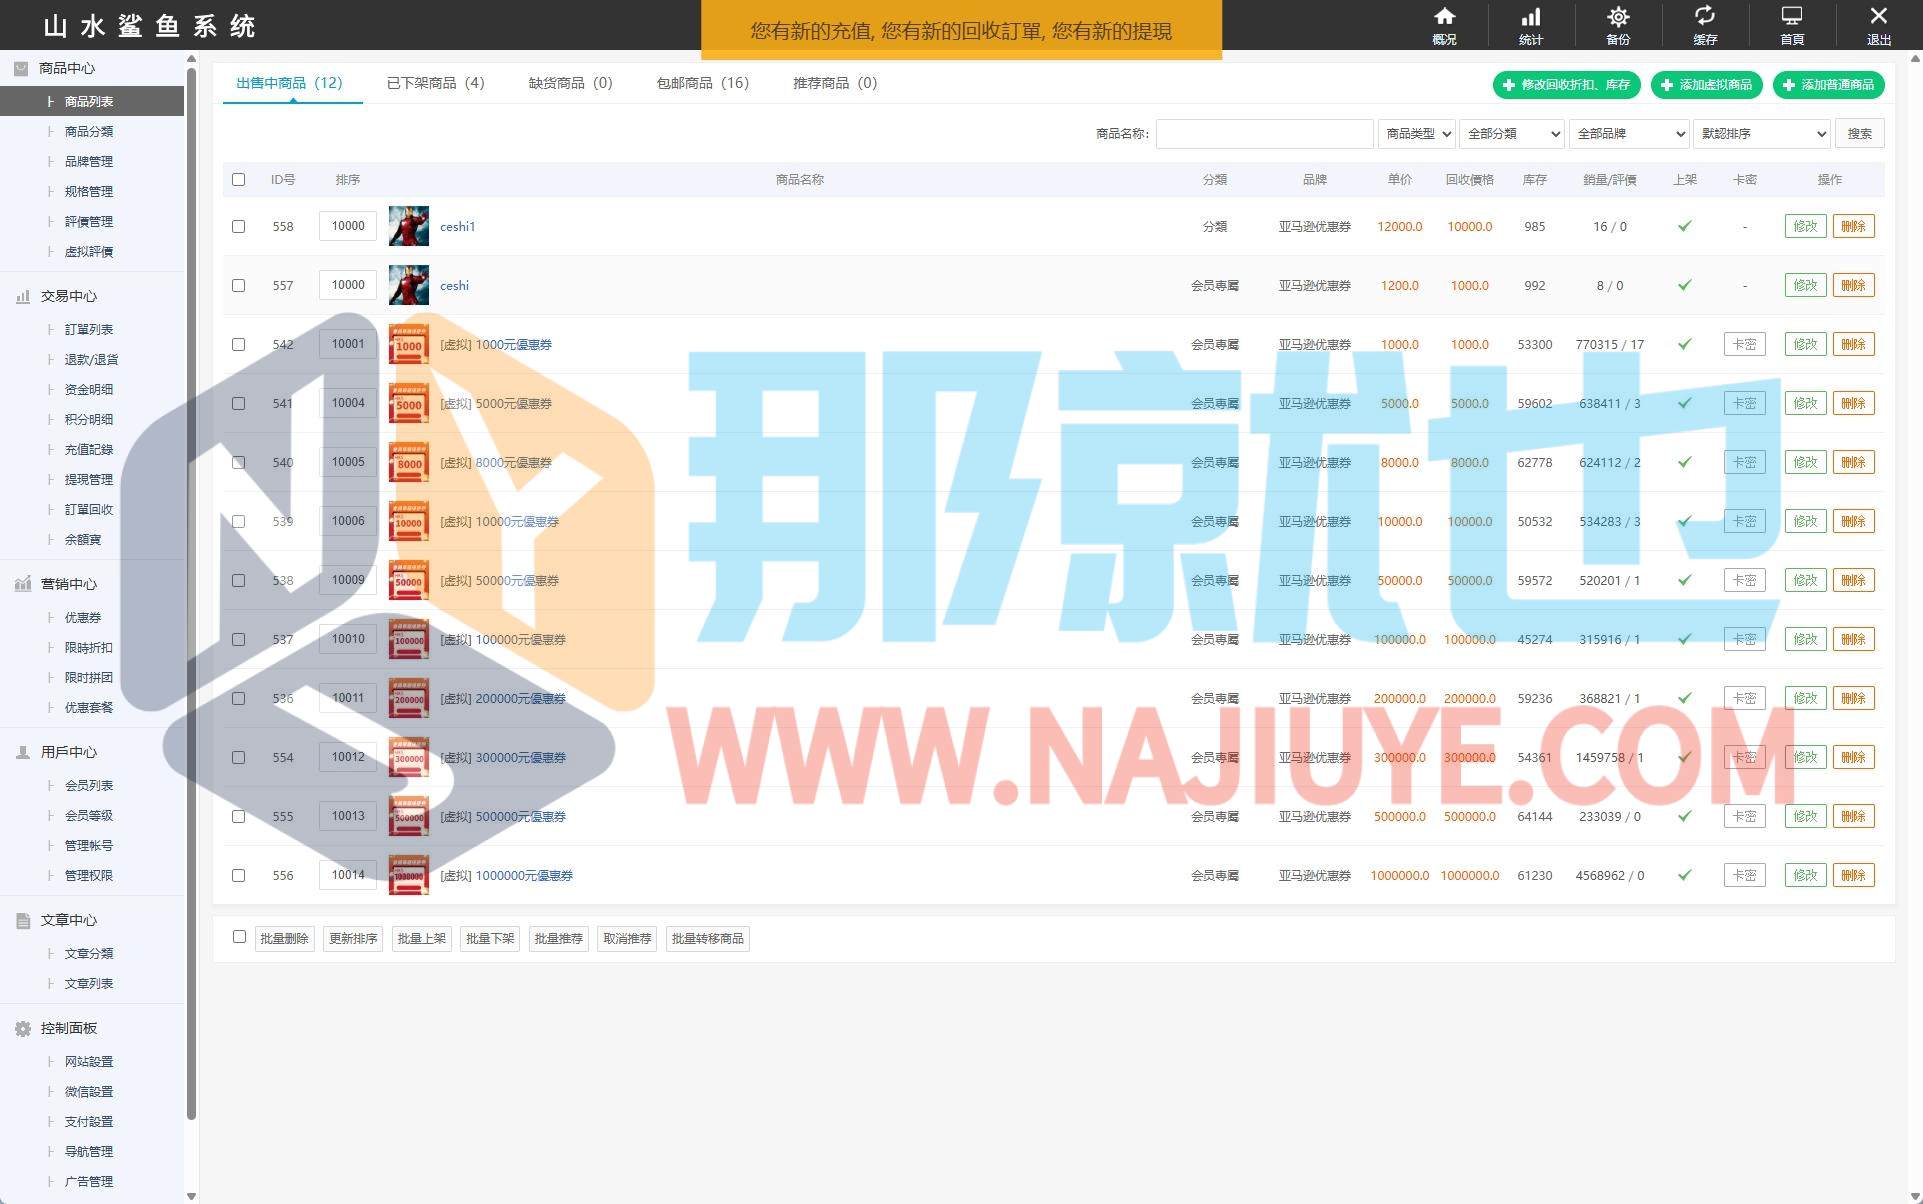
Task: Click the 统计 bar chart icon
Action: click(1531, 18)
